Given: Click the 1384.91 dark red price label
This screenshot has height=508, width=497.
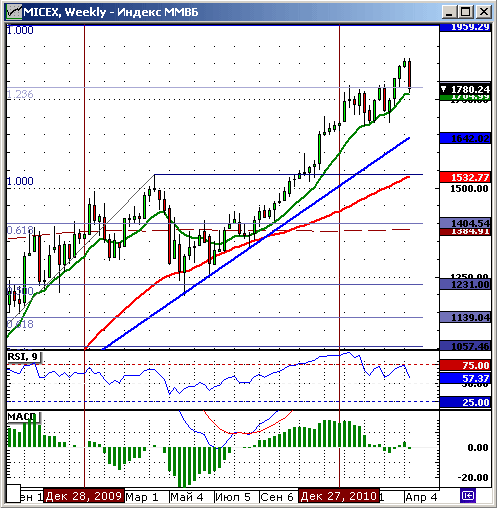Looking at the screenshot, I should pyautogui.click(x=465, y=232).
